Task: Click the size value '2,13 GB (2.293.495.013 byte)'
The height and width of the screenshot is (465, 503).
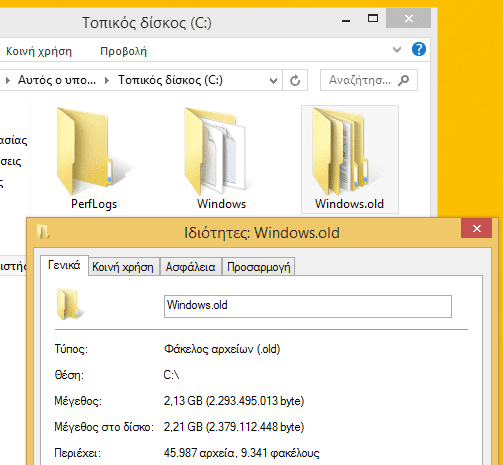Action: (x=234, y=401)
